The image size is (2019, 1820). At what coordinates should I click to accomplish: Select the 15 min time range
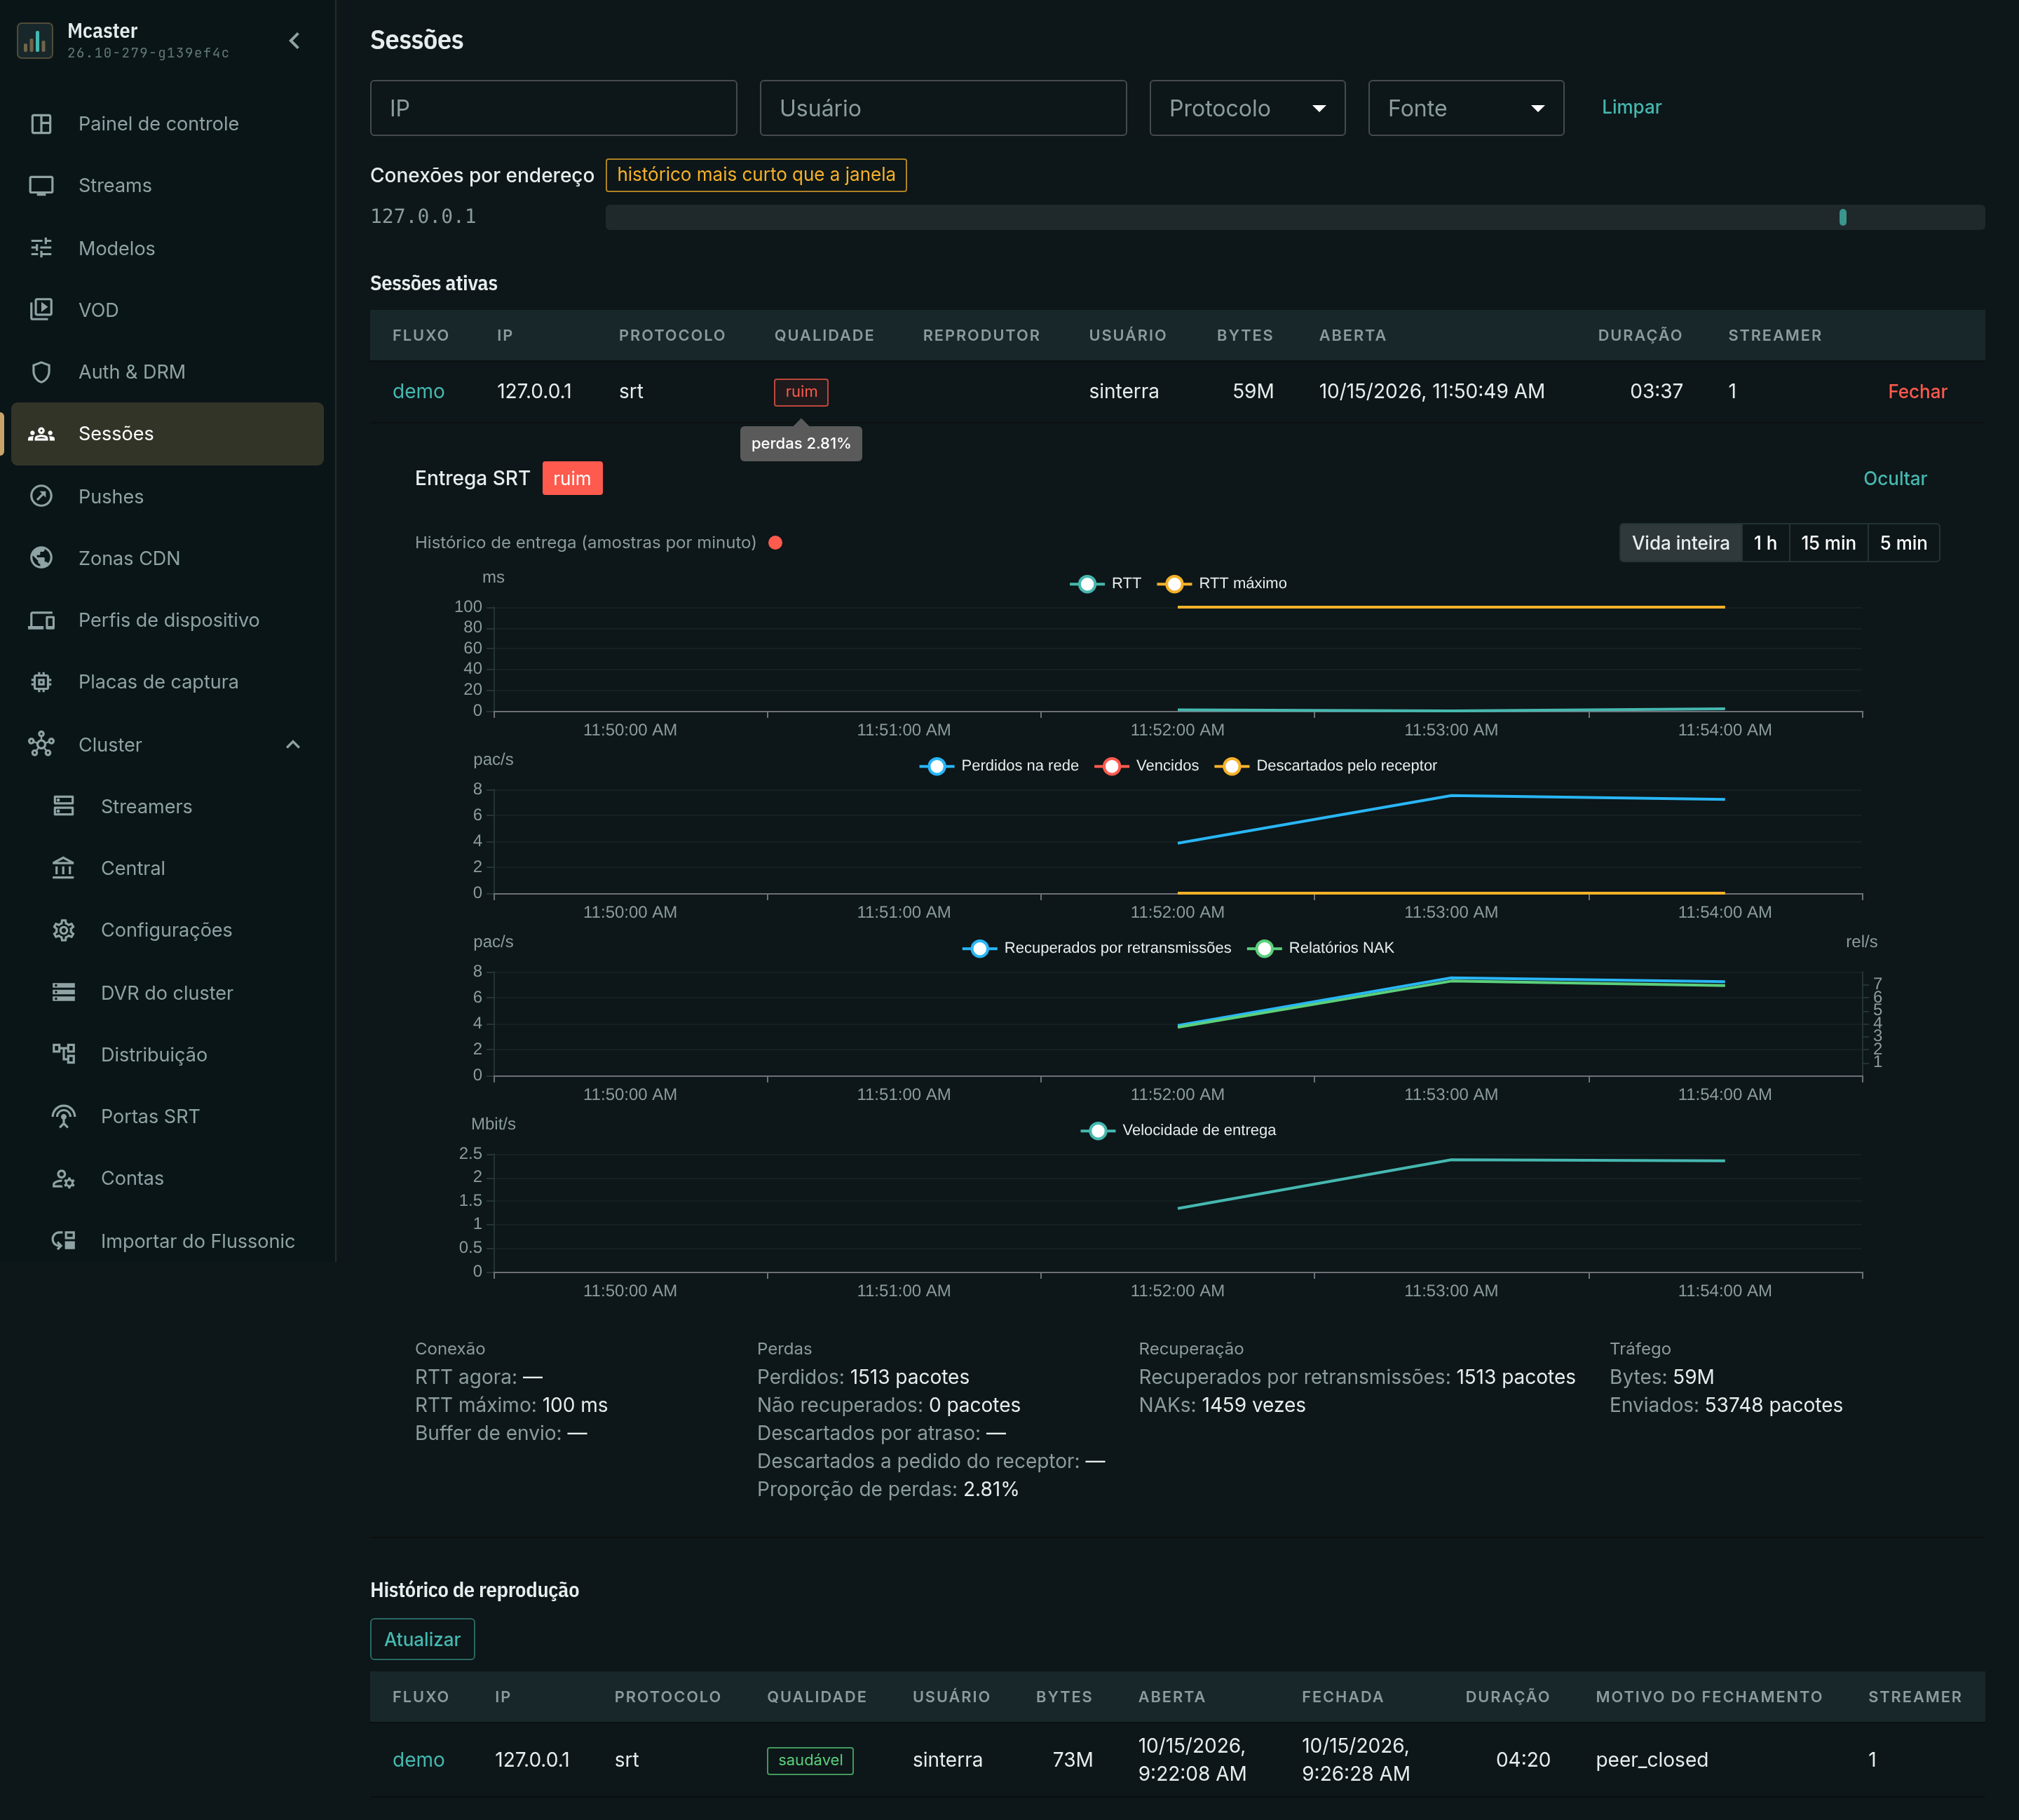[1828, 543]
